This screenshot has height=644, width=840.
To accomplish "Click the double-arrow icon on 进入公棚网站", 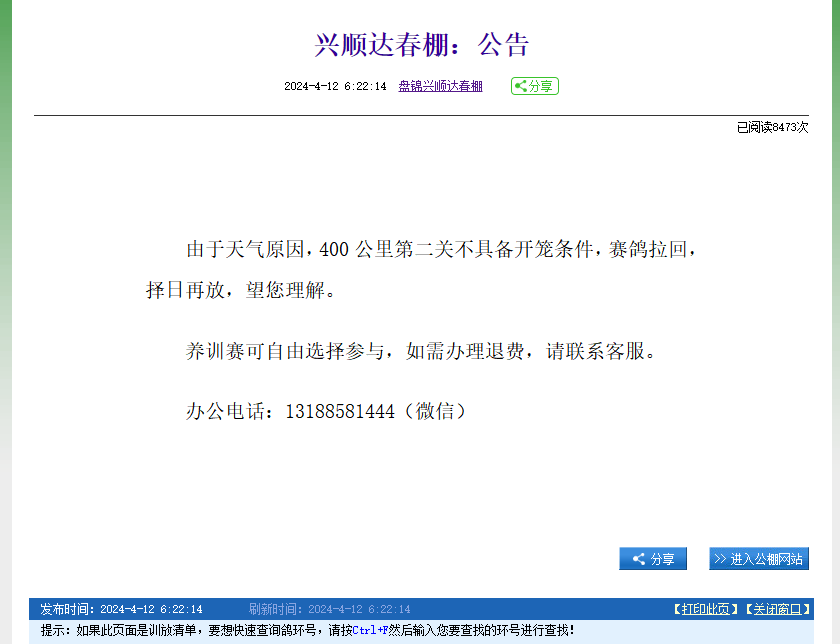I will pyautogui.click(x=720, y=559).
